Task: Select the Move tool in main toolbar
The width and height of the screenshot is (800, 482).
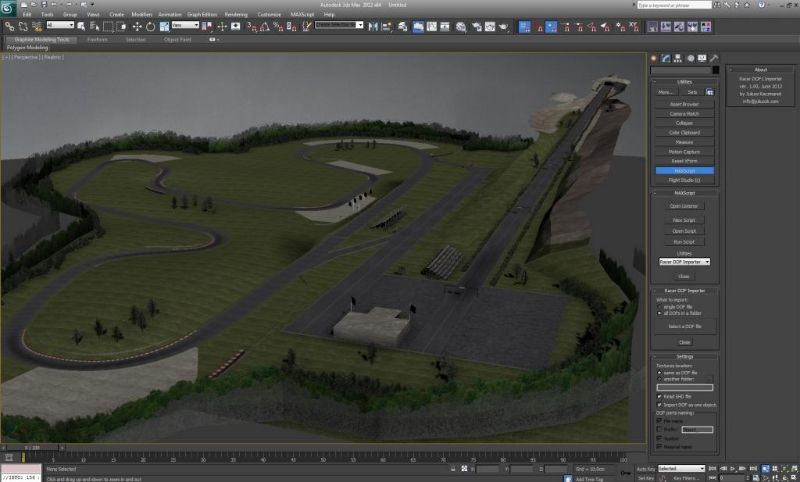Action: [137, 26]
